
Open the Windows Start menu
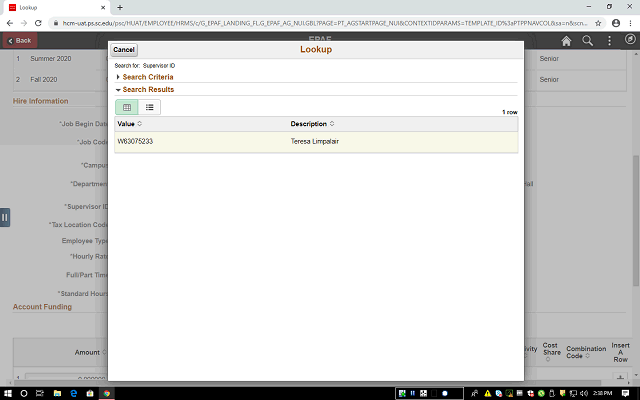tap(8, 393)
